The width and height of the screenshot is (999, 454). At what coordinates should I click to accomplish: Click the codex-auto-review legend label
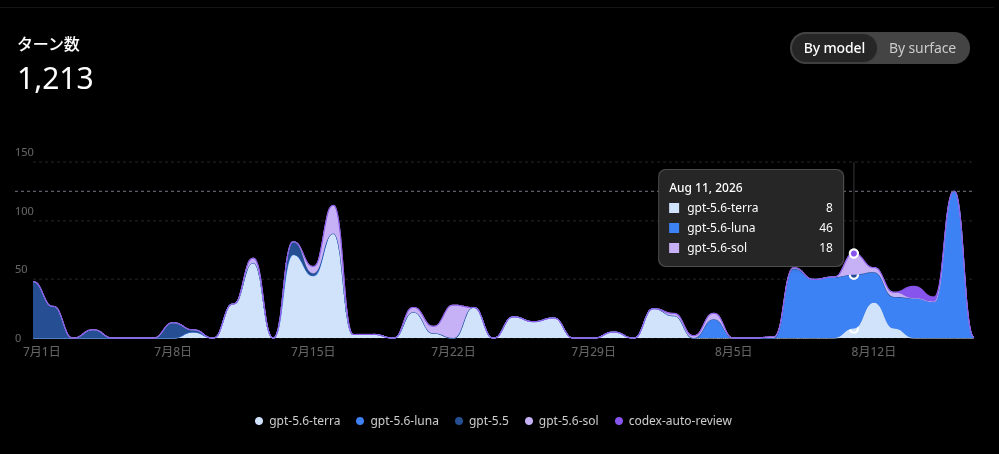[x=680, y=421]
